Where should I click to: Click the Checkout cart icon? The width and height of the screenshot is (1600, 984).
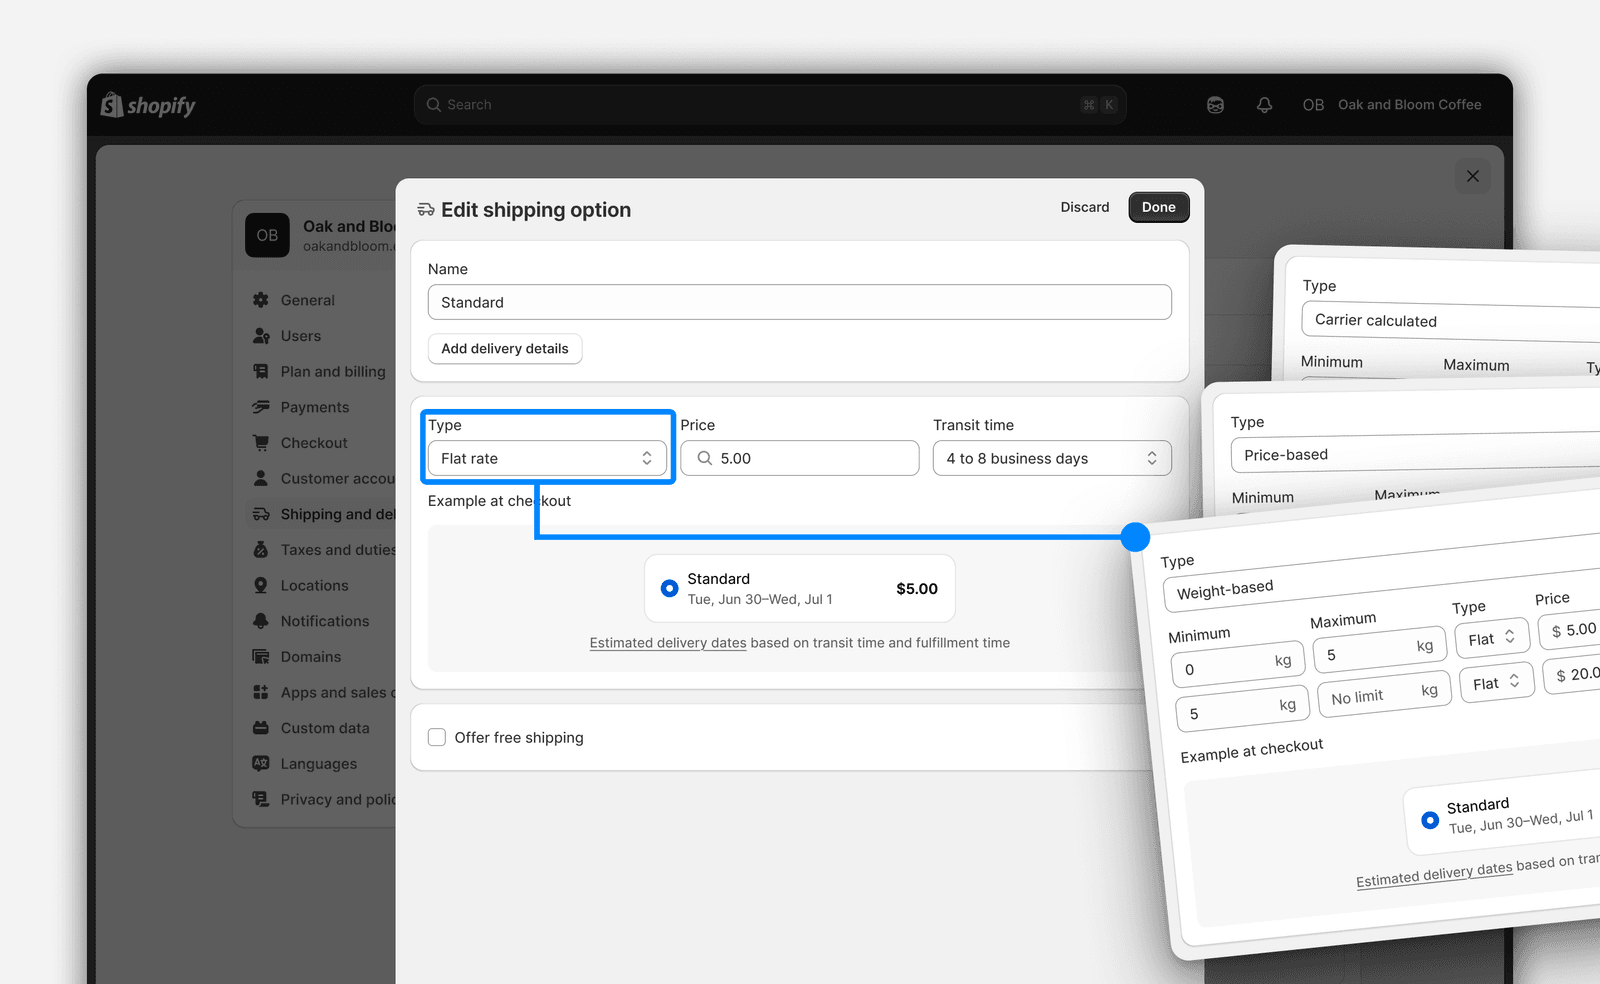click(261, 443)
